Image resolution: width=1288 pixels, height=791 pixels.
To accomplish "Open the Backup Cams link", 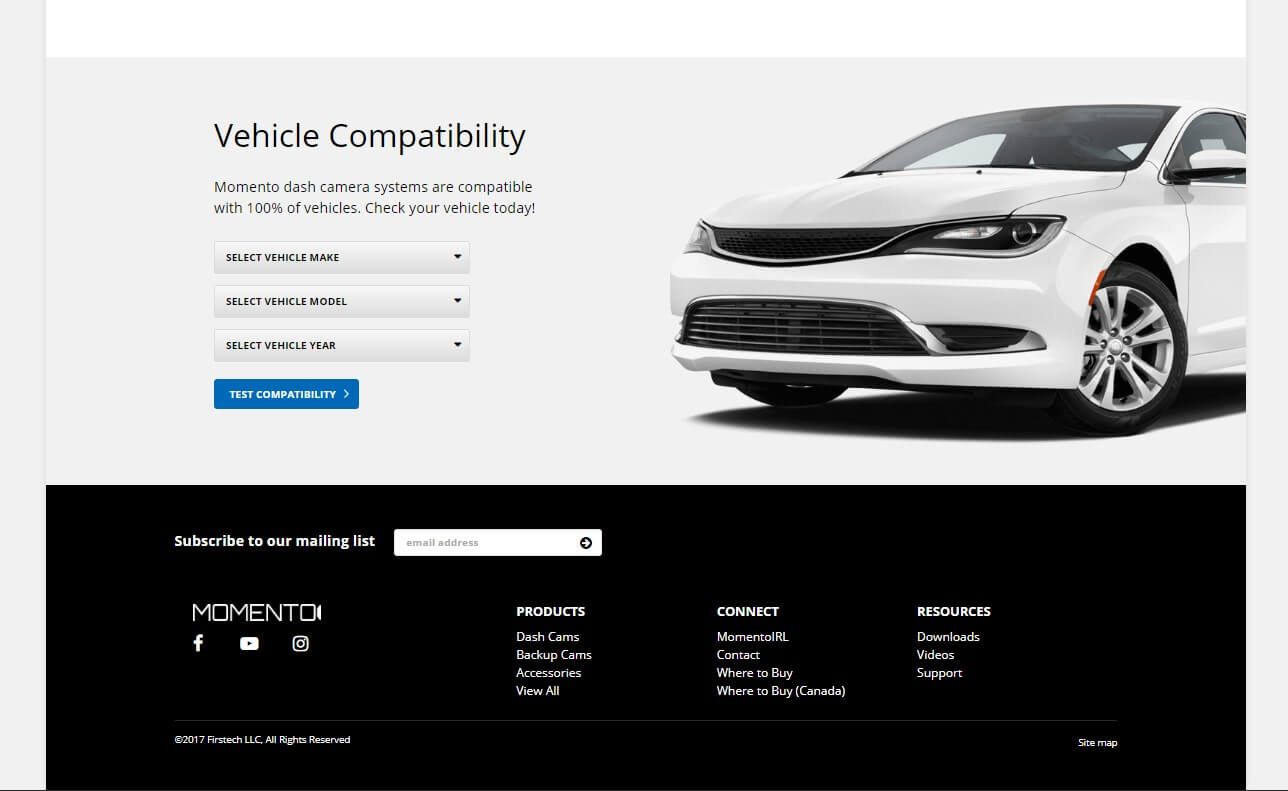I will [554, 654].
